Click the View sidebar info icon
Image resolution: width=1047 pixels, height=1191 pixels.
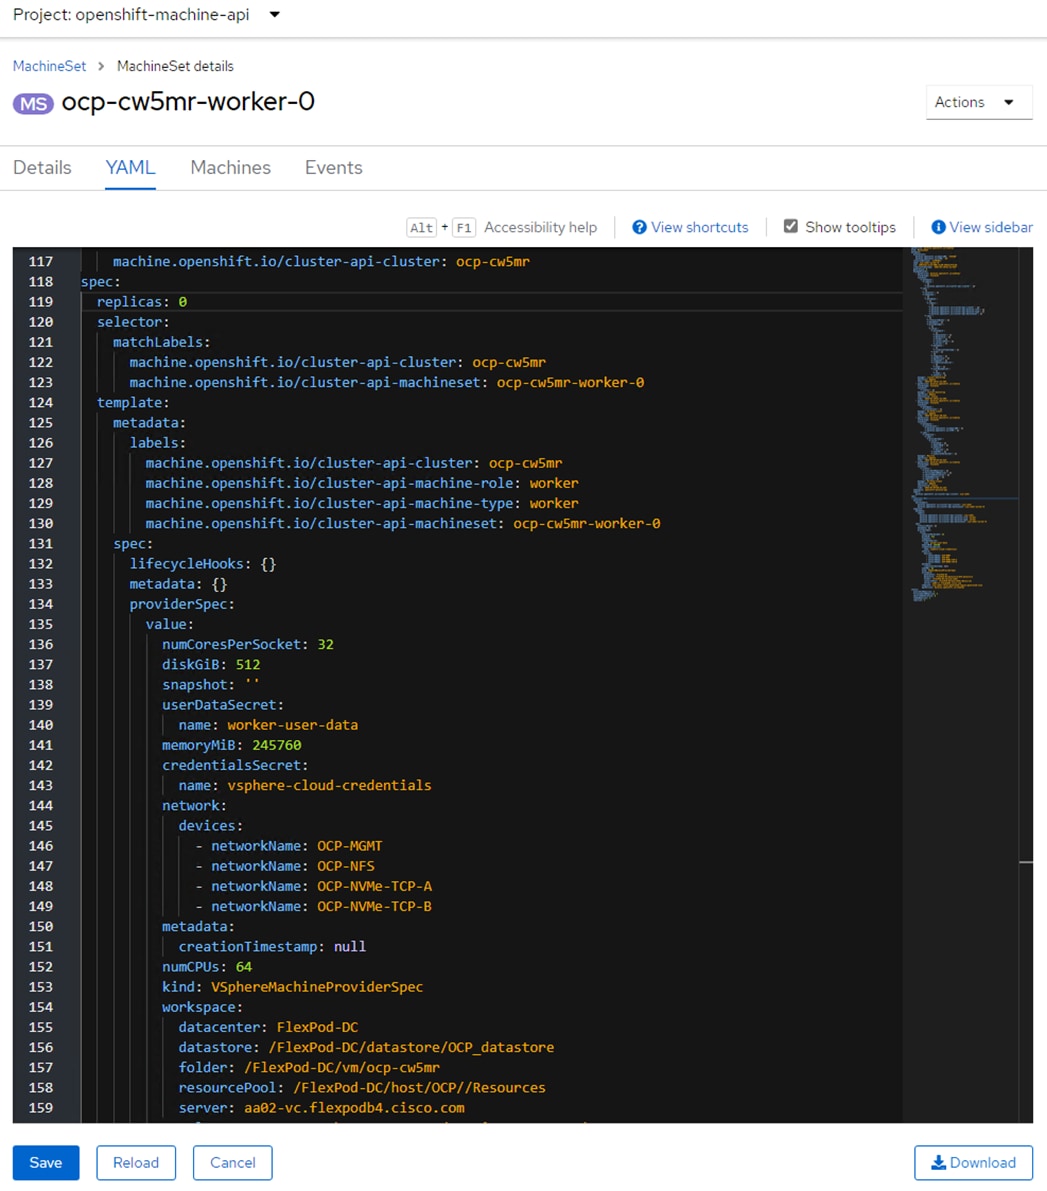938,227
